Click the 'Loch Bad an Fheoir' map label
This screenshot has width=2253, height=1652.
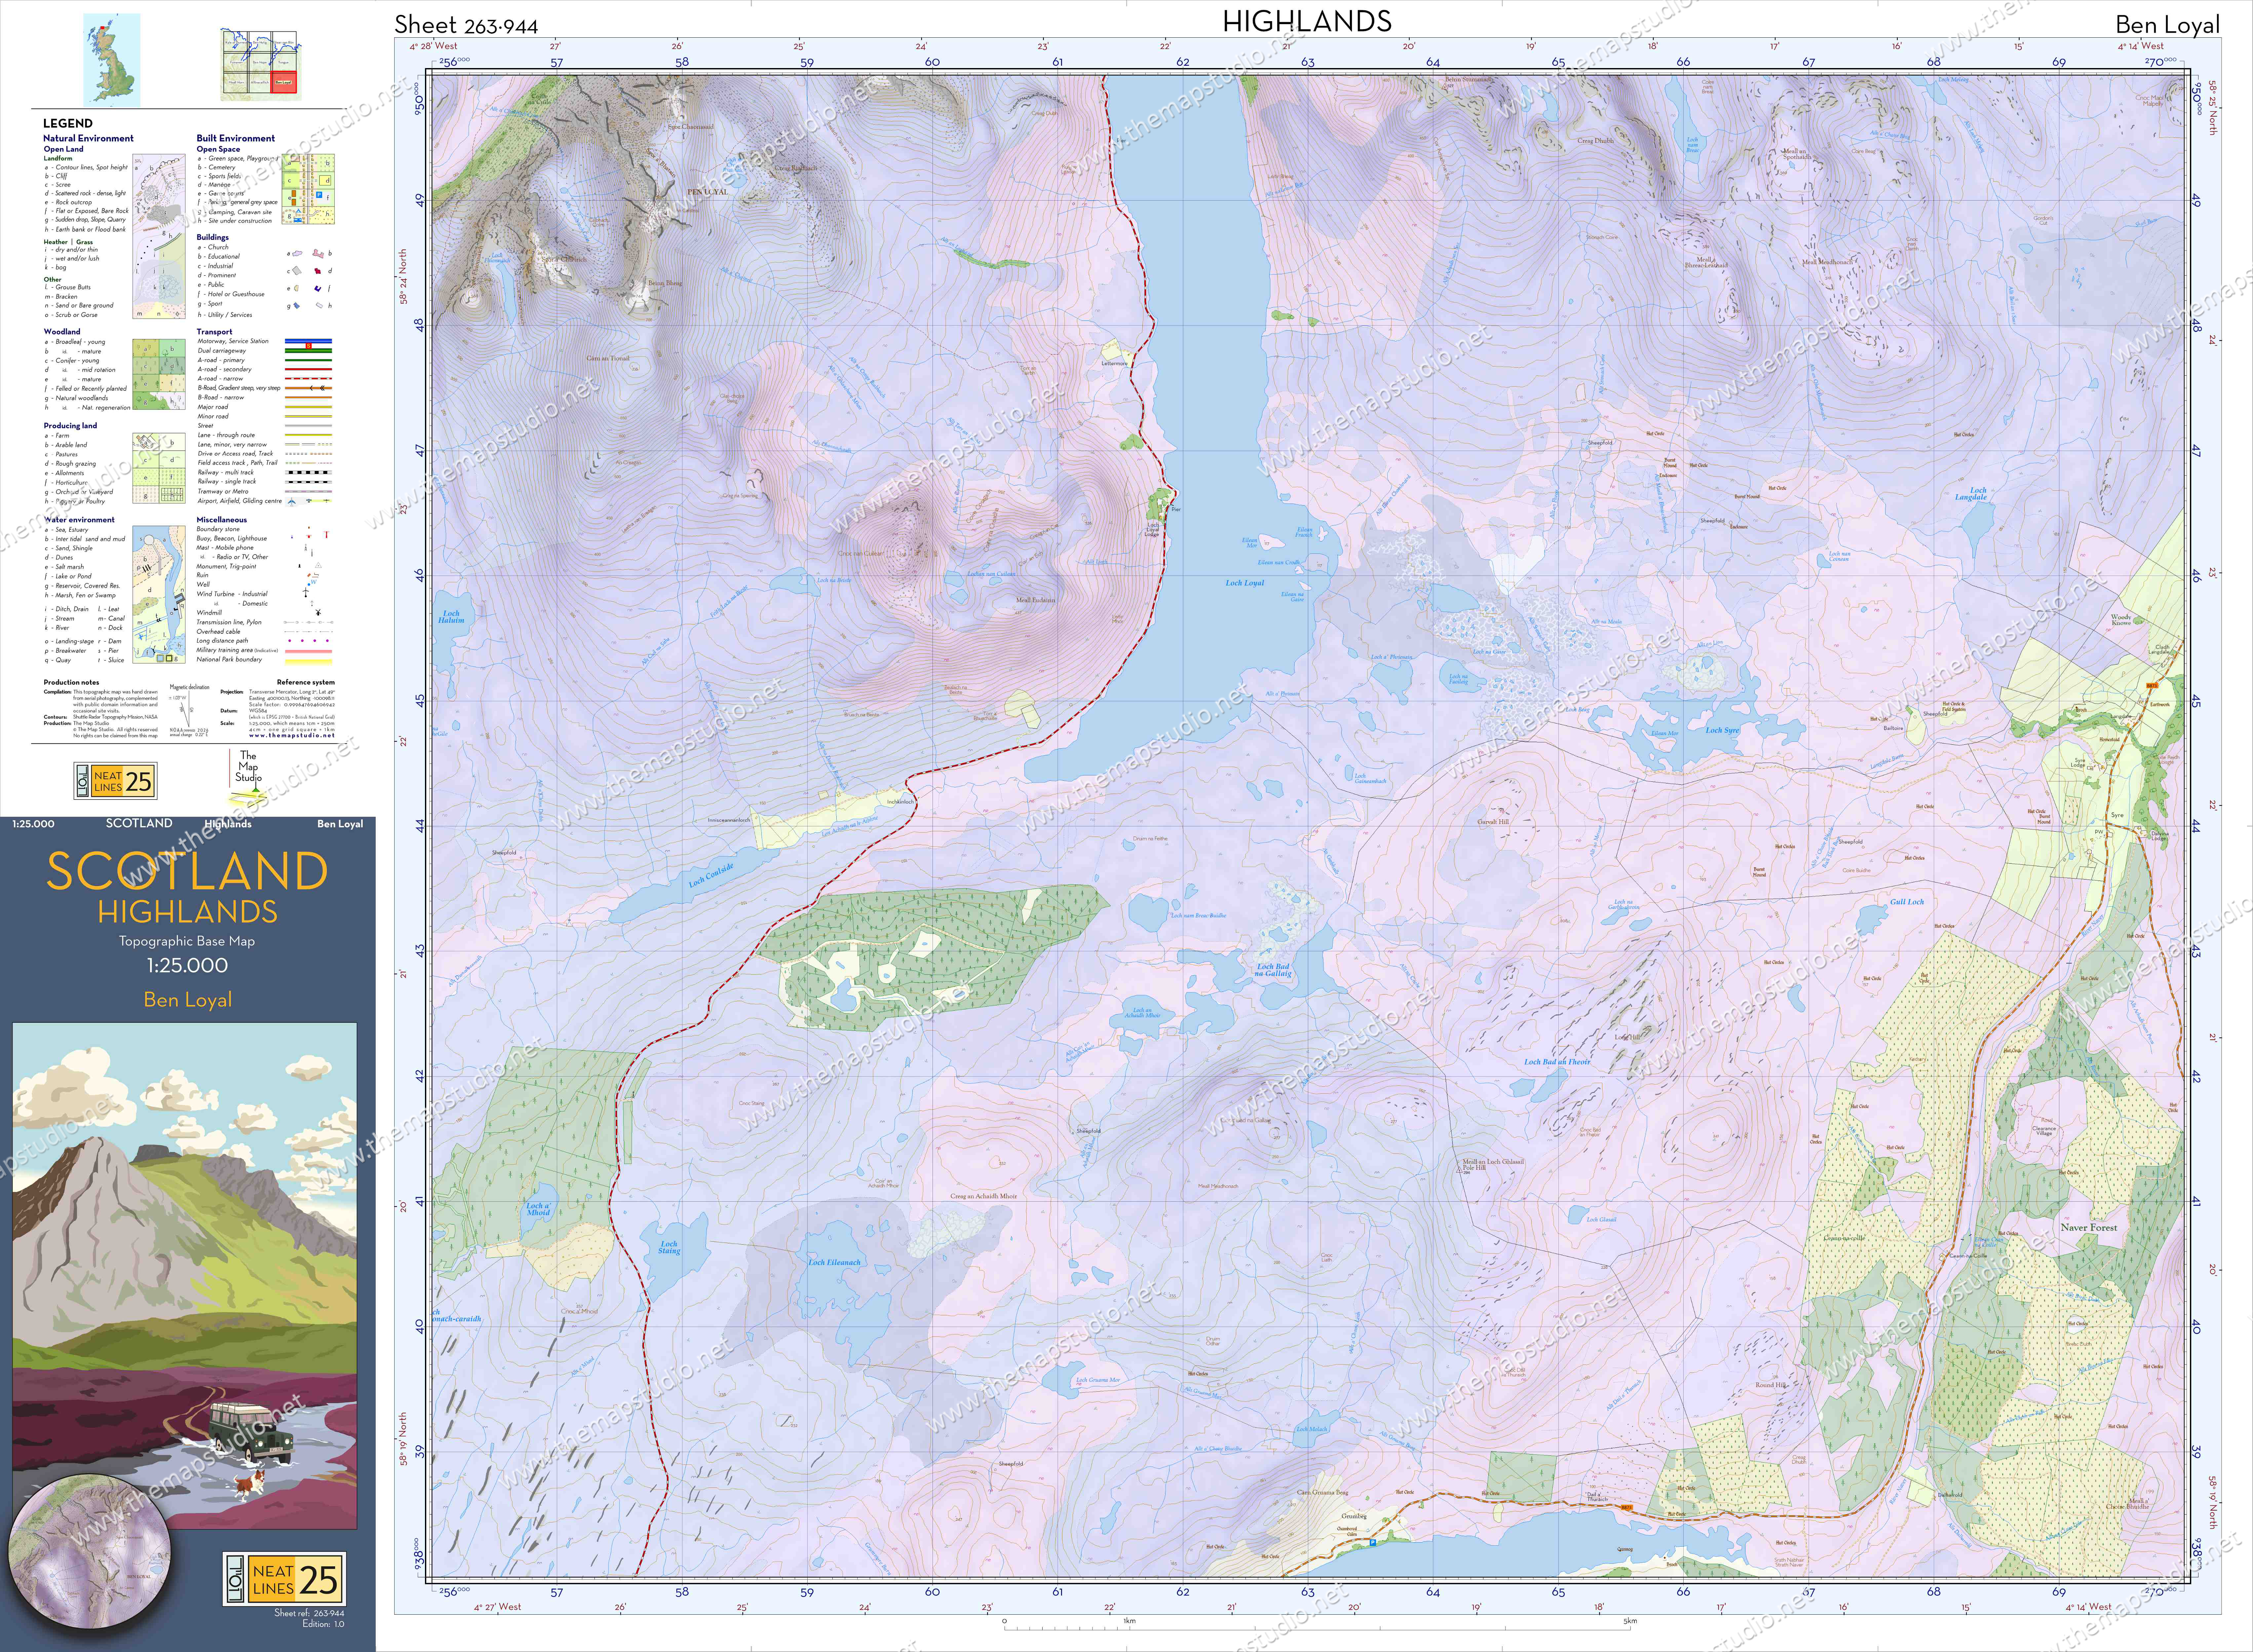1557,1062
